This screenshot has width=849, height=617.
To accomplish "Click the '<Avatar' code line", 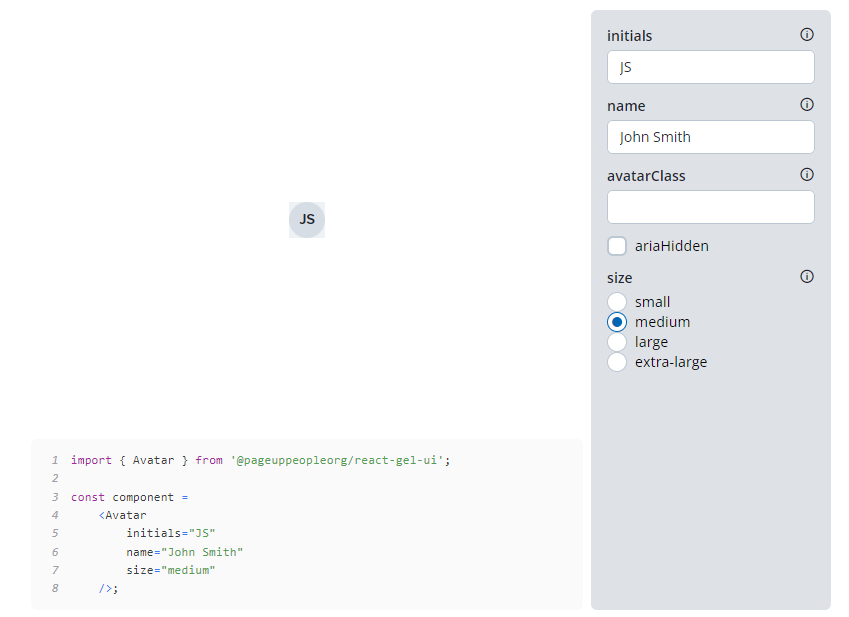I will pos(122,515).
